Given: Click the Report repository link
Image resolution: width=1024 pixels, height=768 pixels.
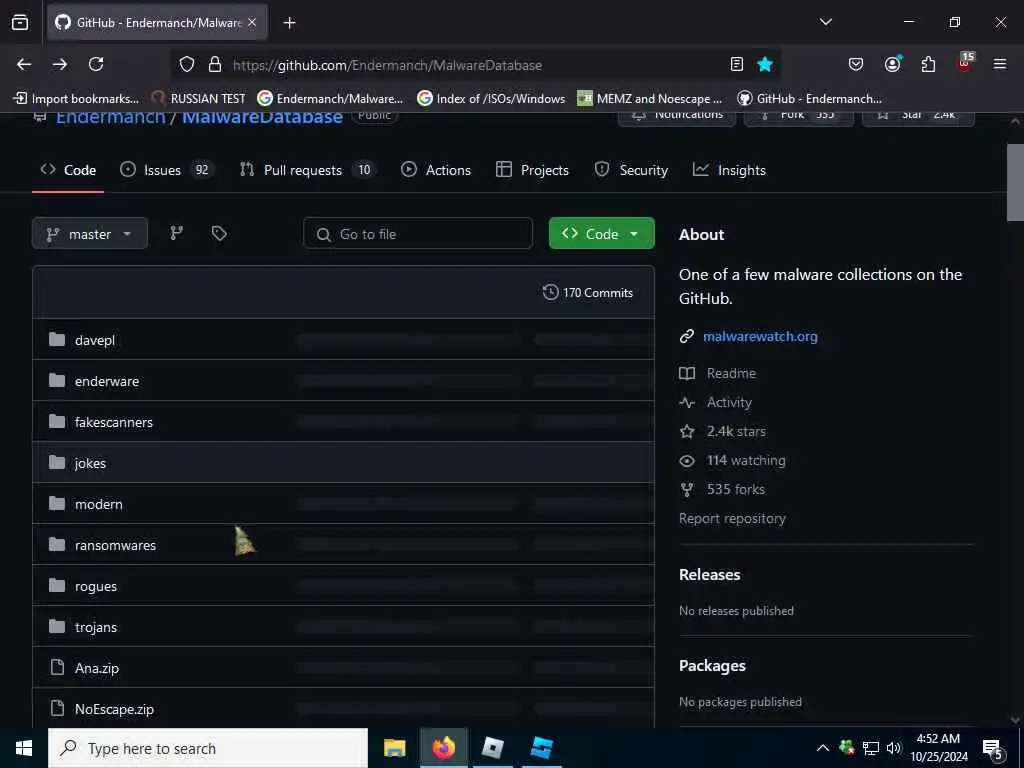Looking at the screenshot, I should coord(732,519).
